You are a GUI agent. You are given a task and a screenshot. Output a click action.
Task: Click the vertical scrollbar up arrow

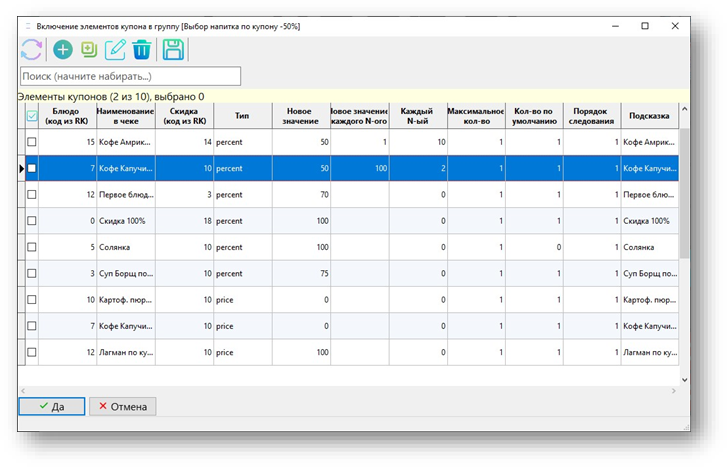tap(684, 110)
